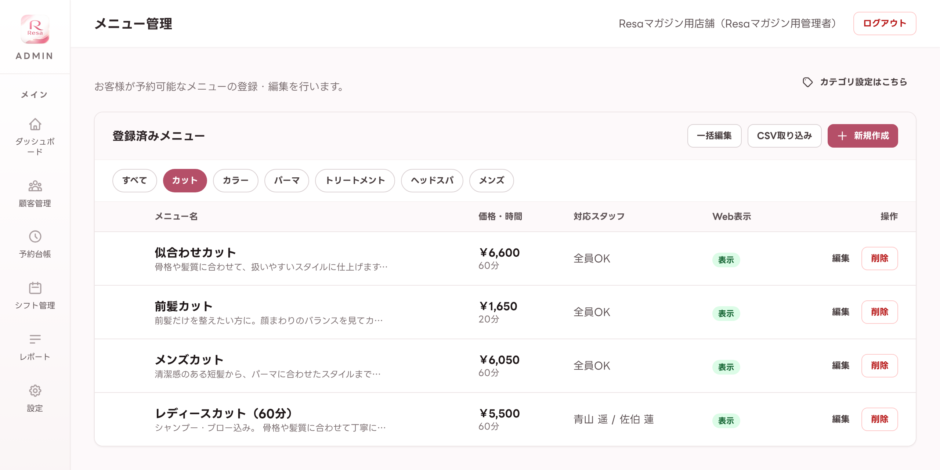This screenshot has width=940, height=470.
Task: Select the カラー category filter
Action: 236,180
